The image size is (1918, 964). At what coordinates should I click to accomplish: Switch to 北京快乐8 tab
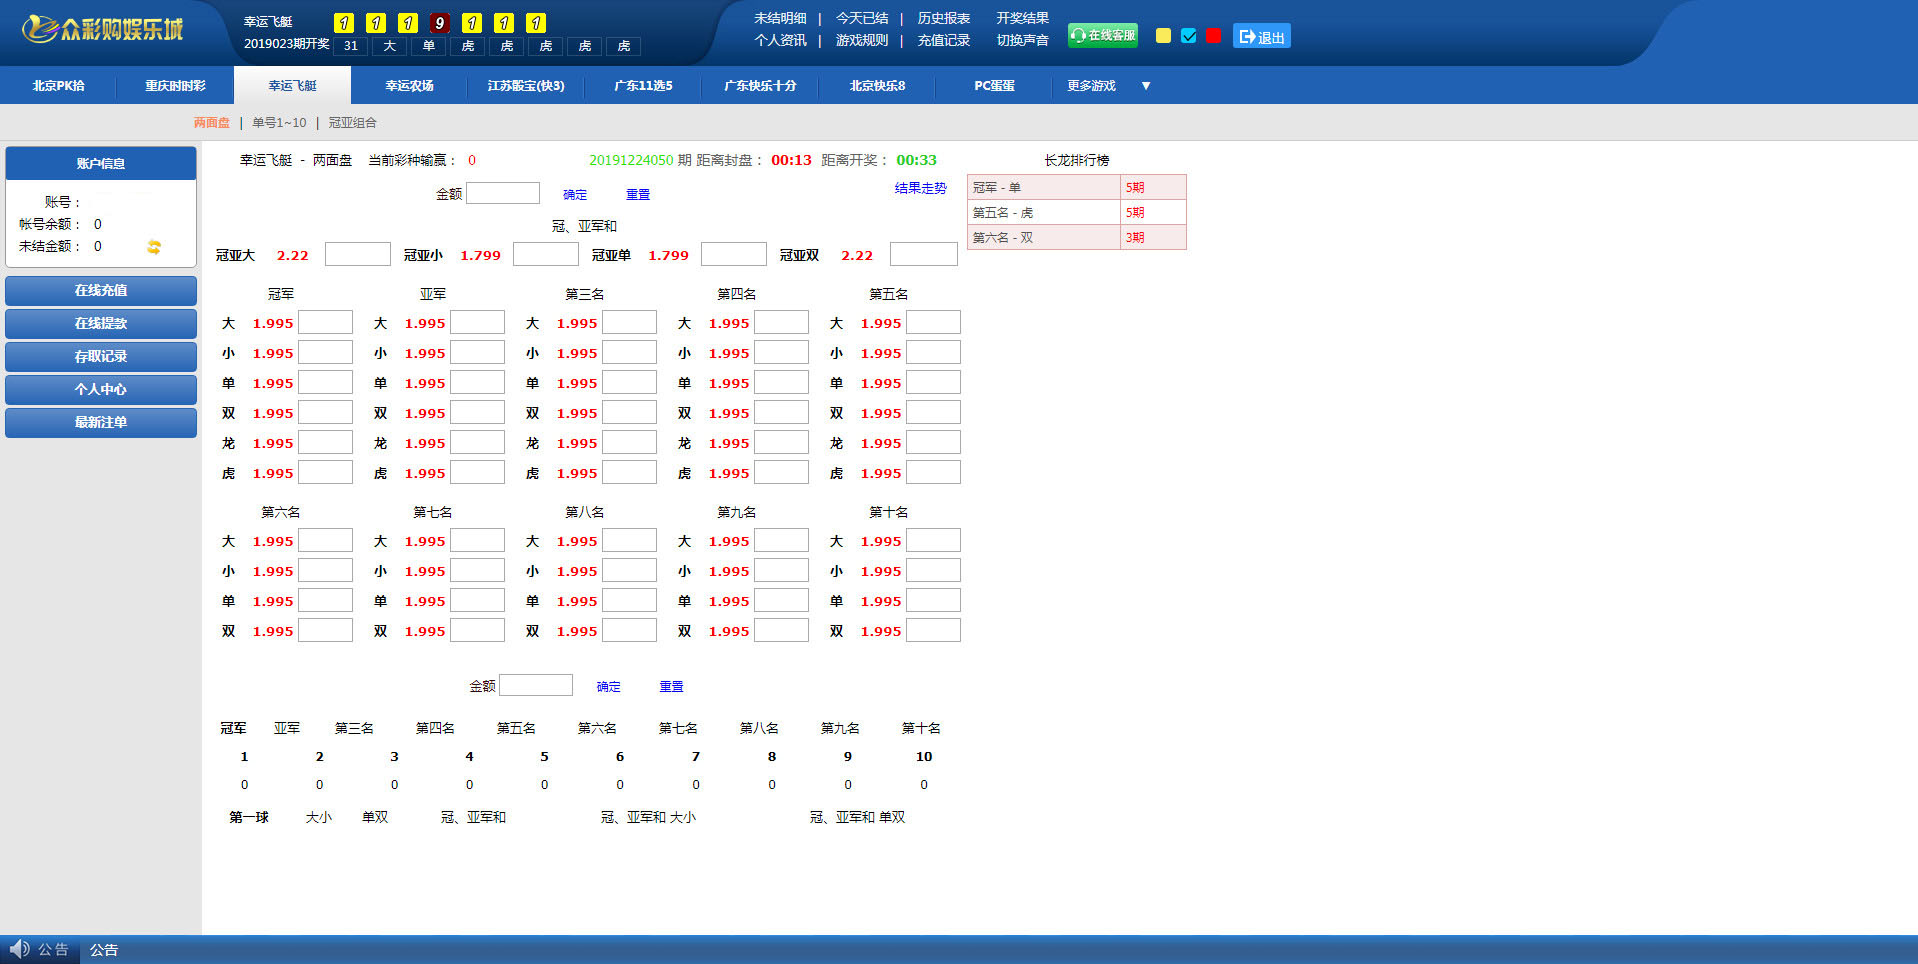click(877, 86)
